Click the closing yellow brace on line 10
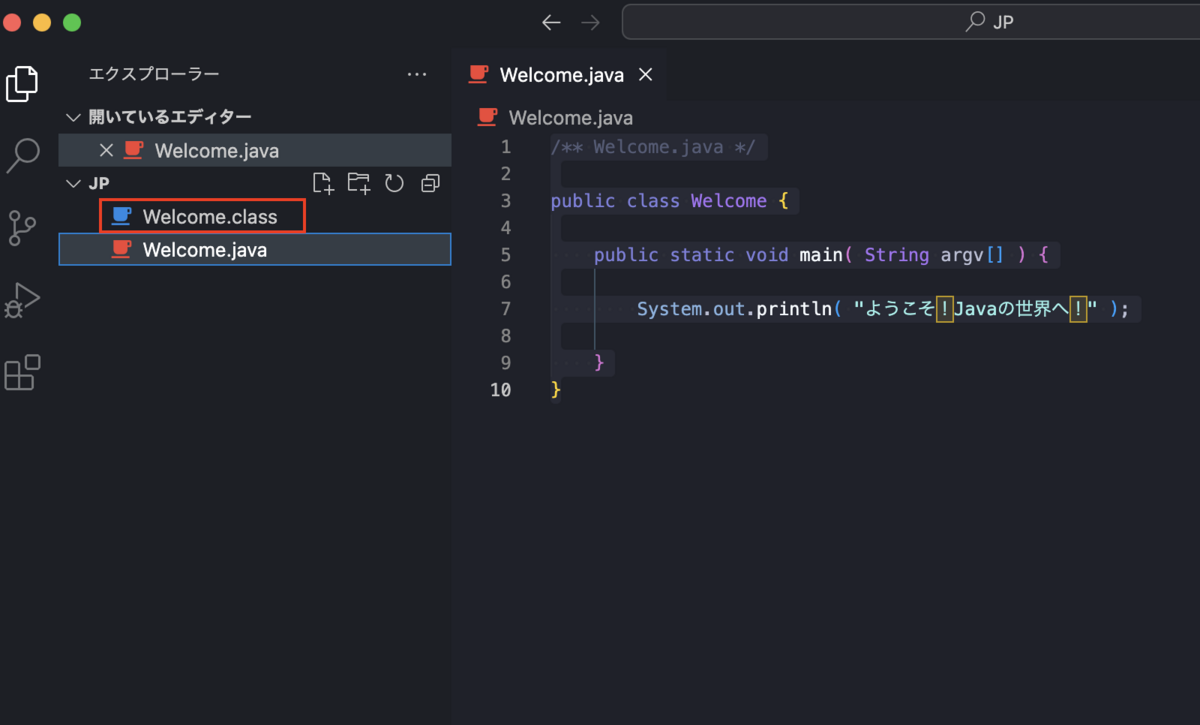Image resolution: width=1200 pixels, height=725 pixels. pos(556,390)
